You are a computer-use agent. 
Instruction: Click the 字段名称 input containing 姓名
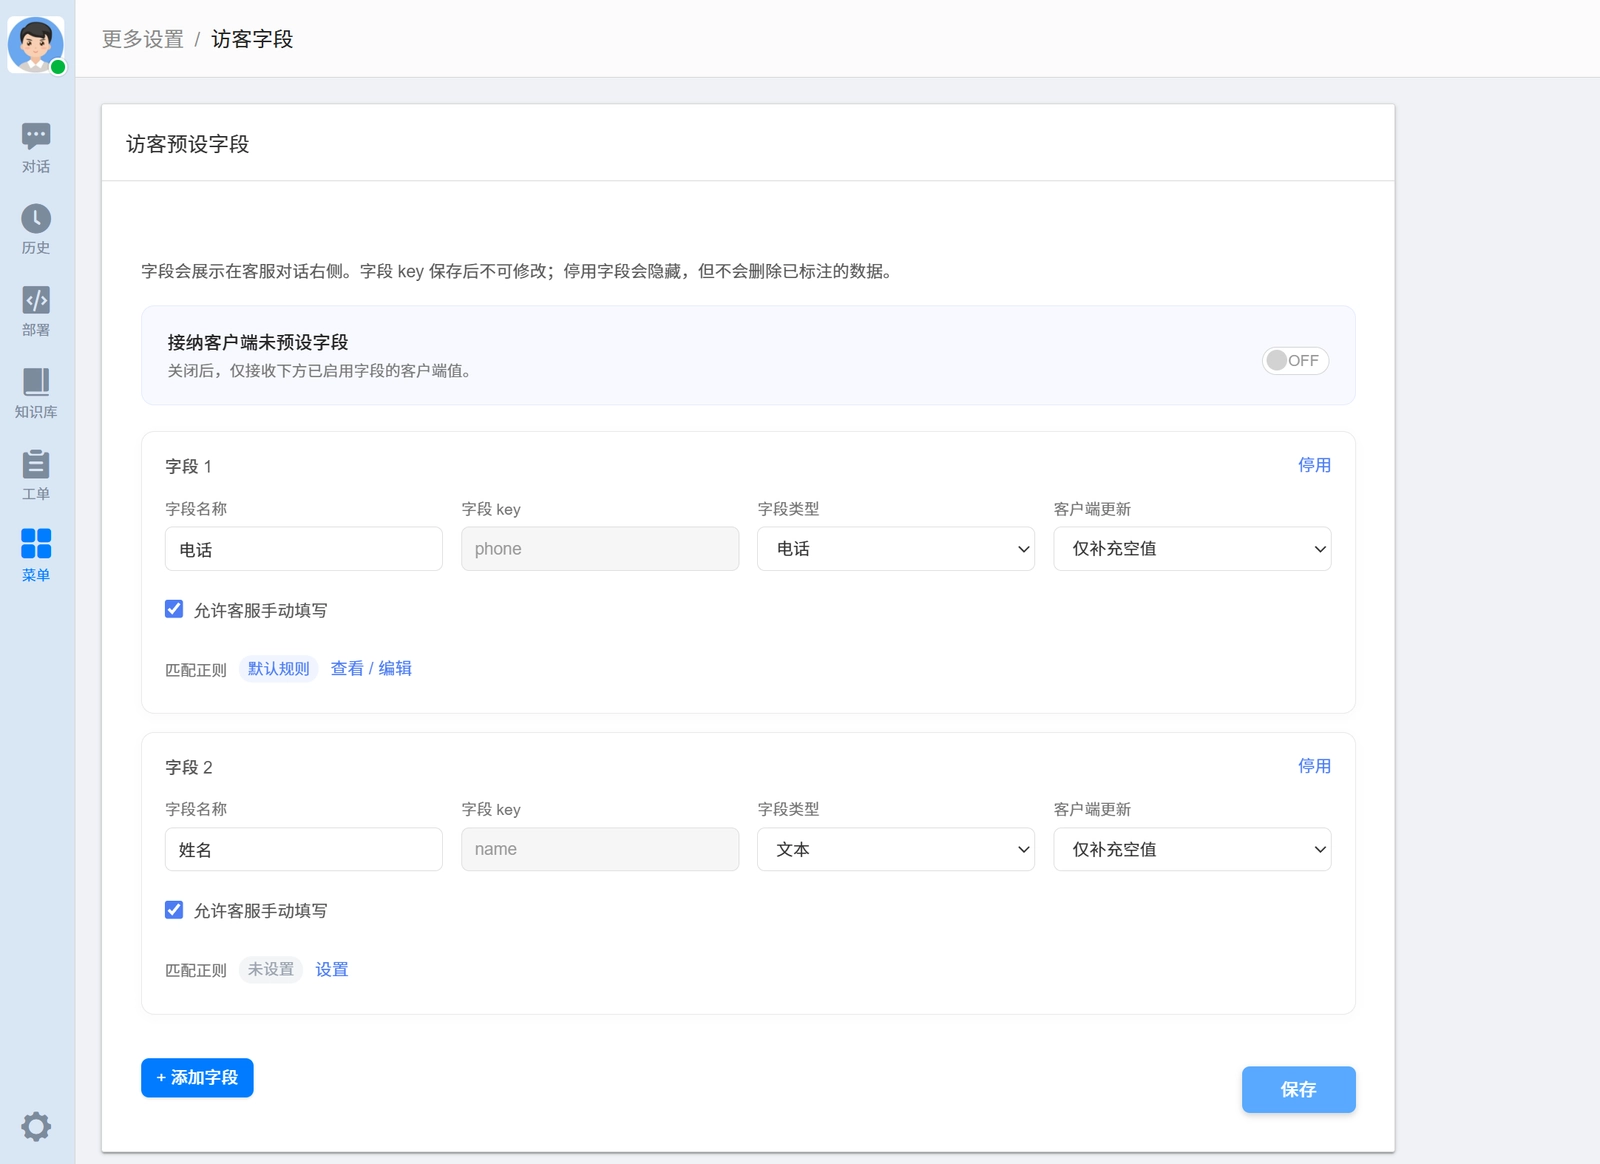point(304,849)
